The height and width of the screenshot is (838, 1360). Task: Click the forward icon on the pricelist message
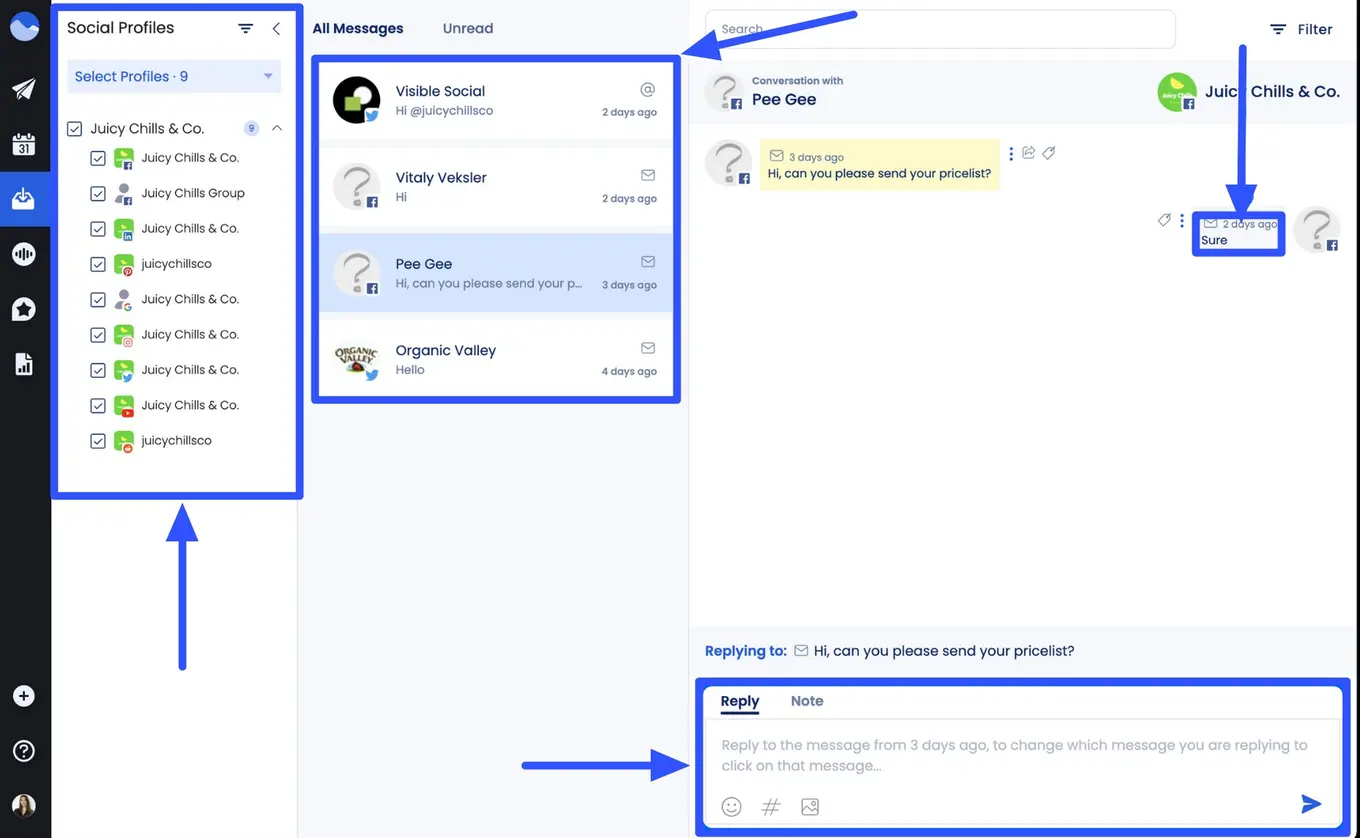[1029, 152]
